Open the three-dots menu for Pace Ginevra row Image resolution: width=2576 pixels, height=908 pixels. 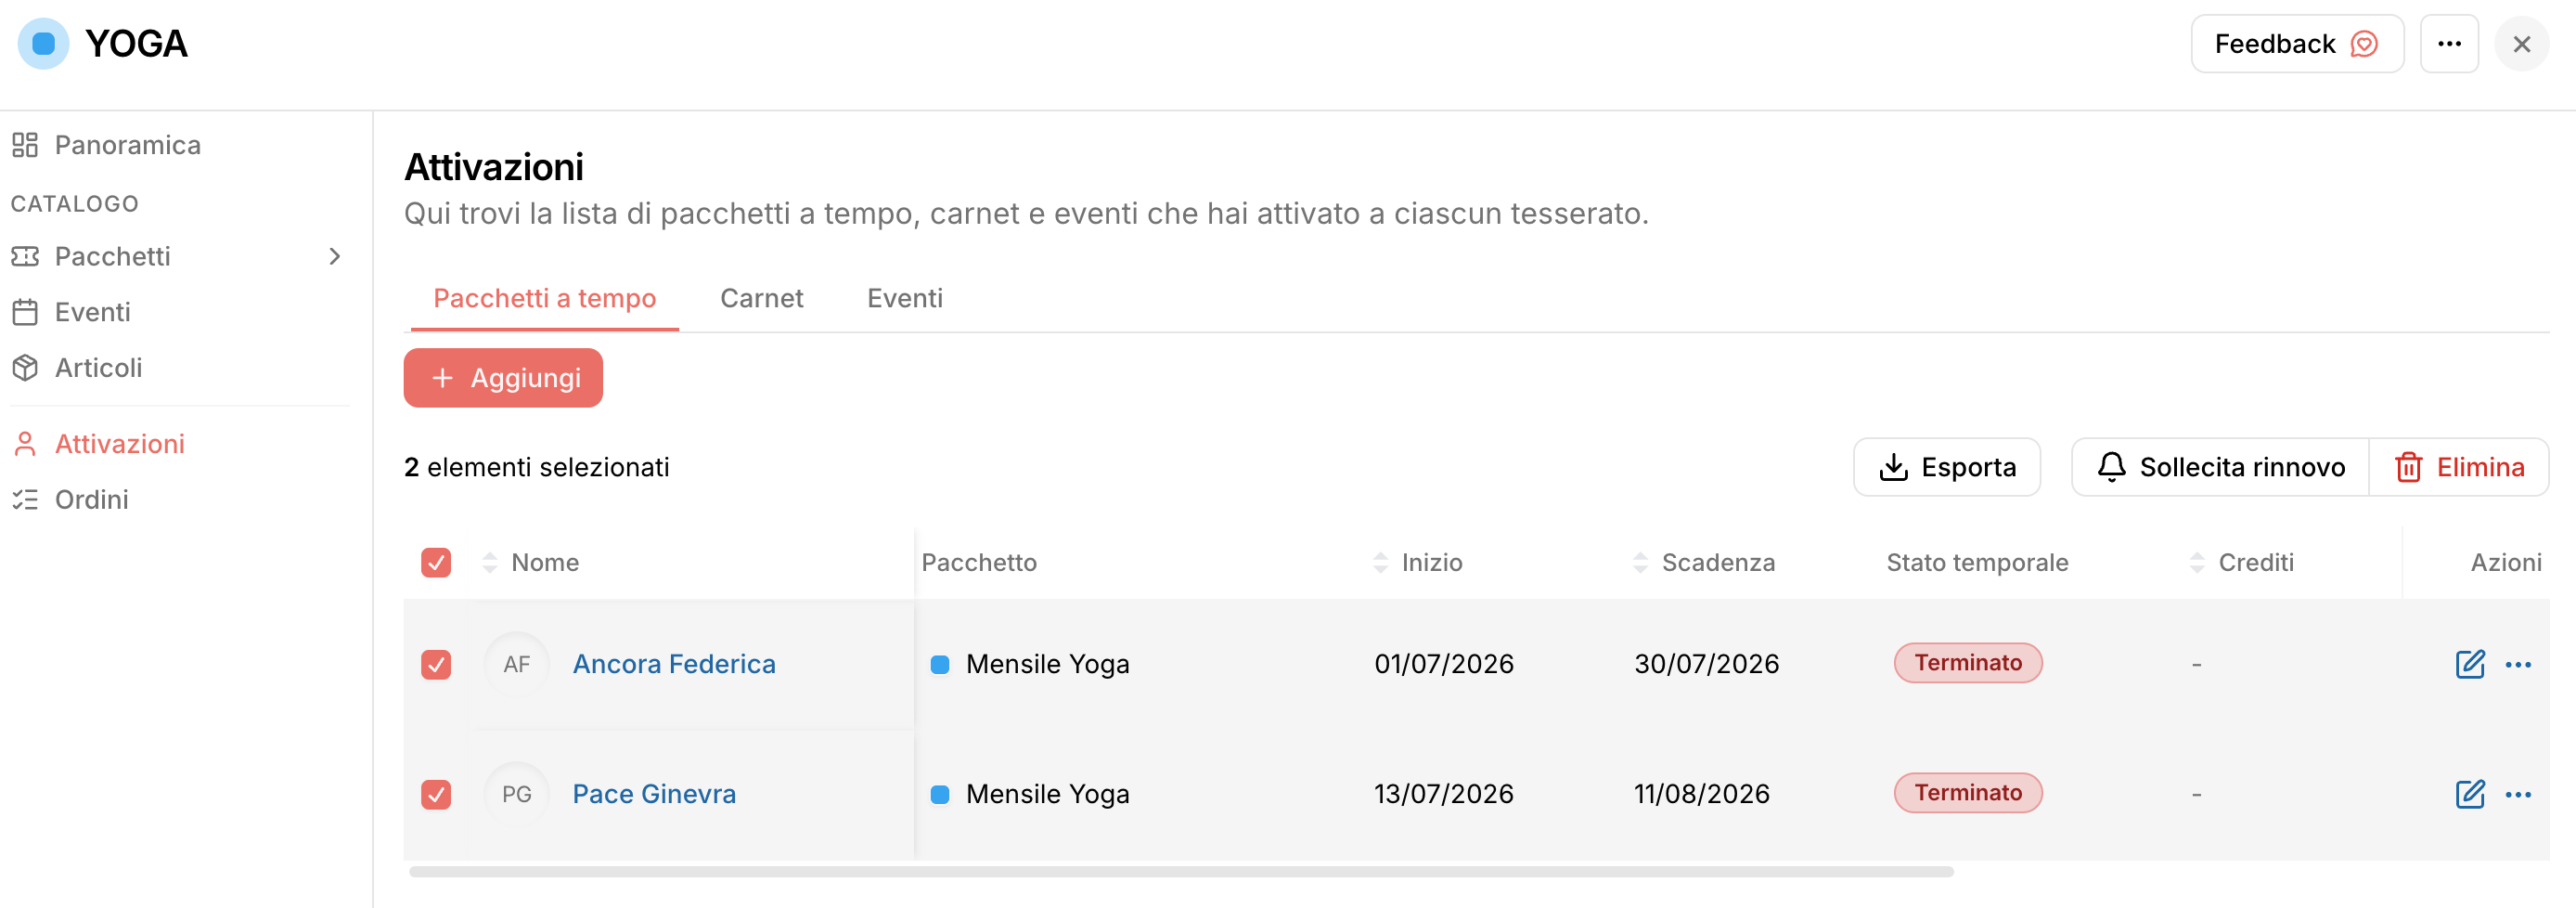pyautogui.click(x=2517, y=794)
